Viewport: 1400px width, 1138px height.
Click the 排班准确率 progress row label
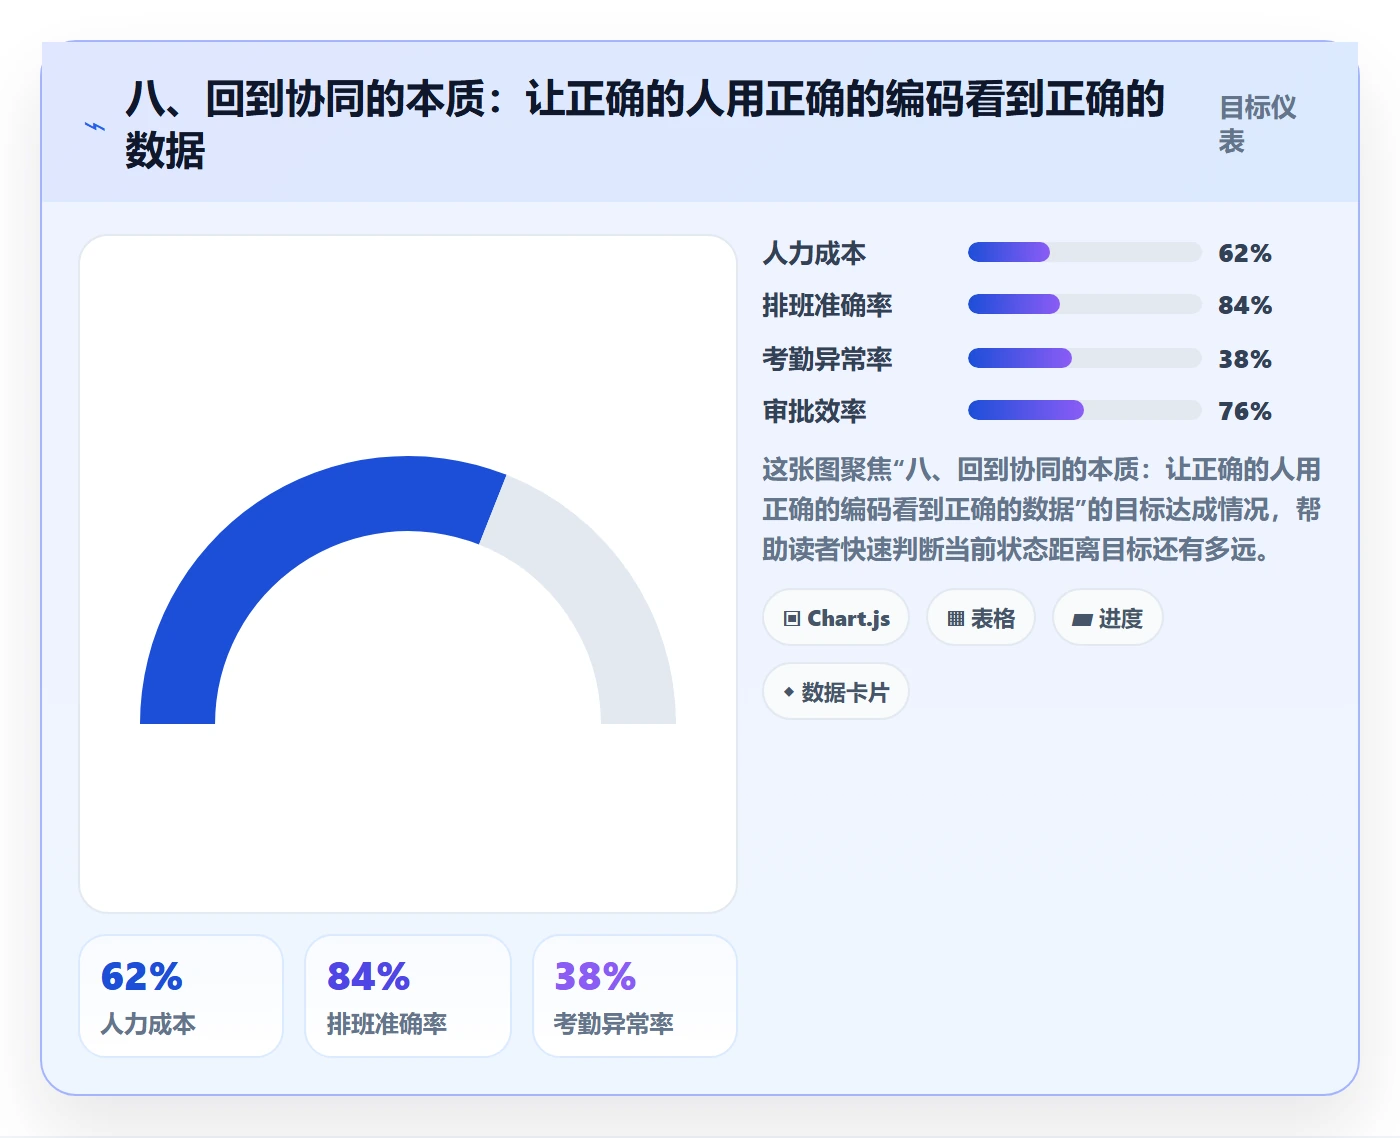pyautogui.click(x=827, y=305)
